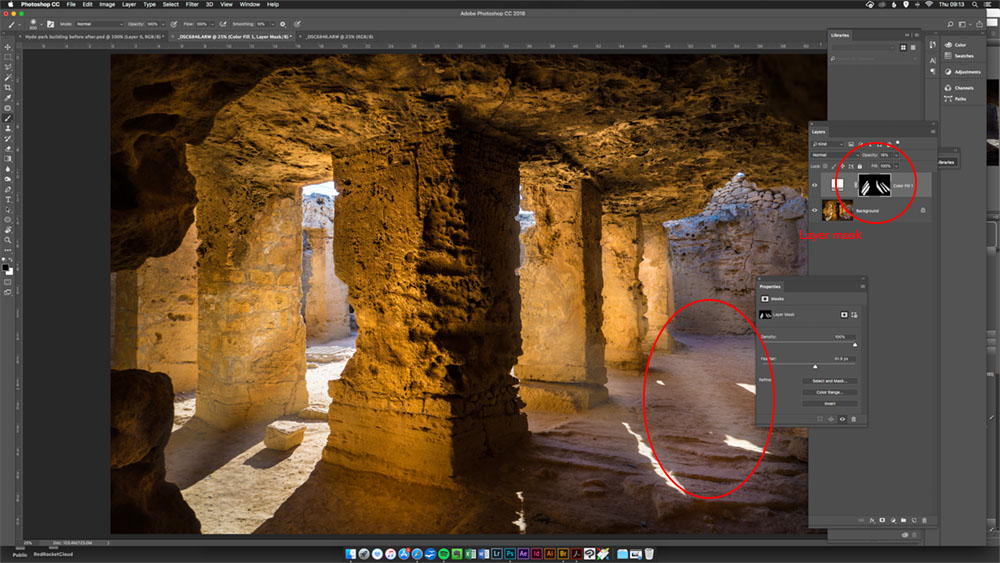
Task: Select the Dodge tool
Action: [8, 179]
